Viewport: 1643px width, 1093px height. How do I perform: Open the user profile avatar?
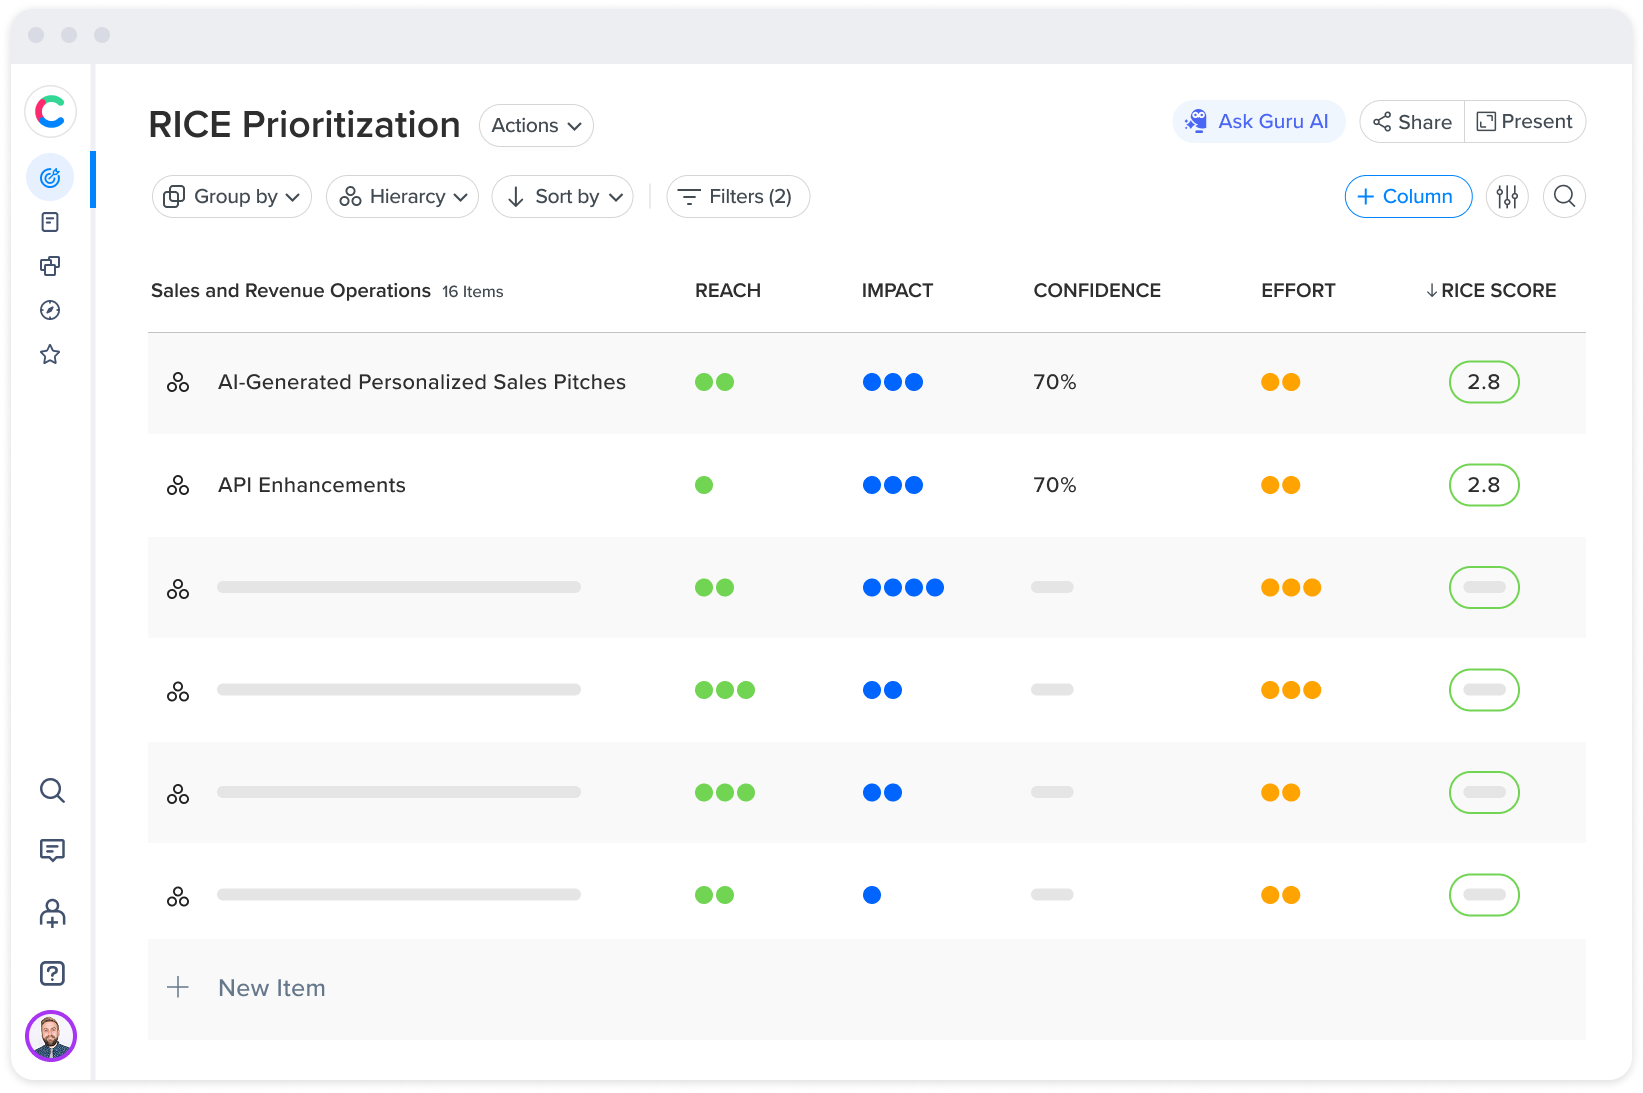click(x=51, y=1036)
